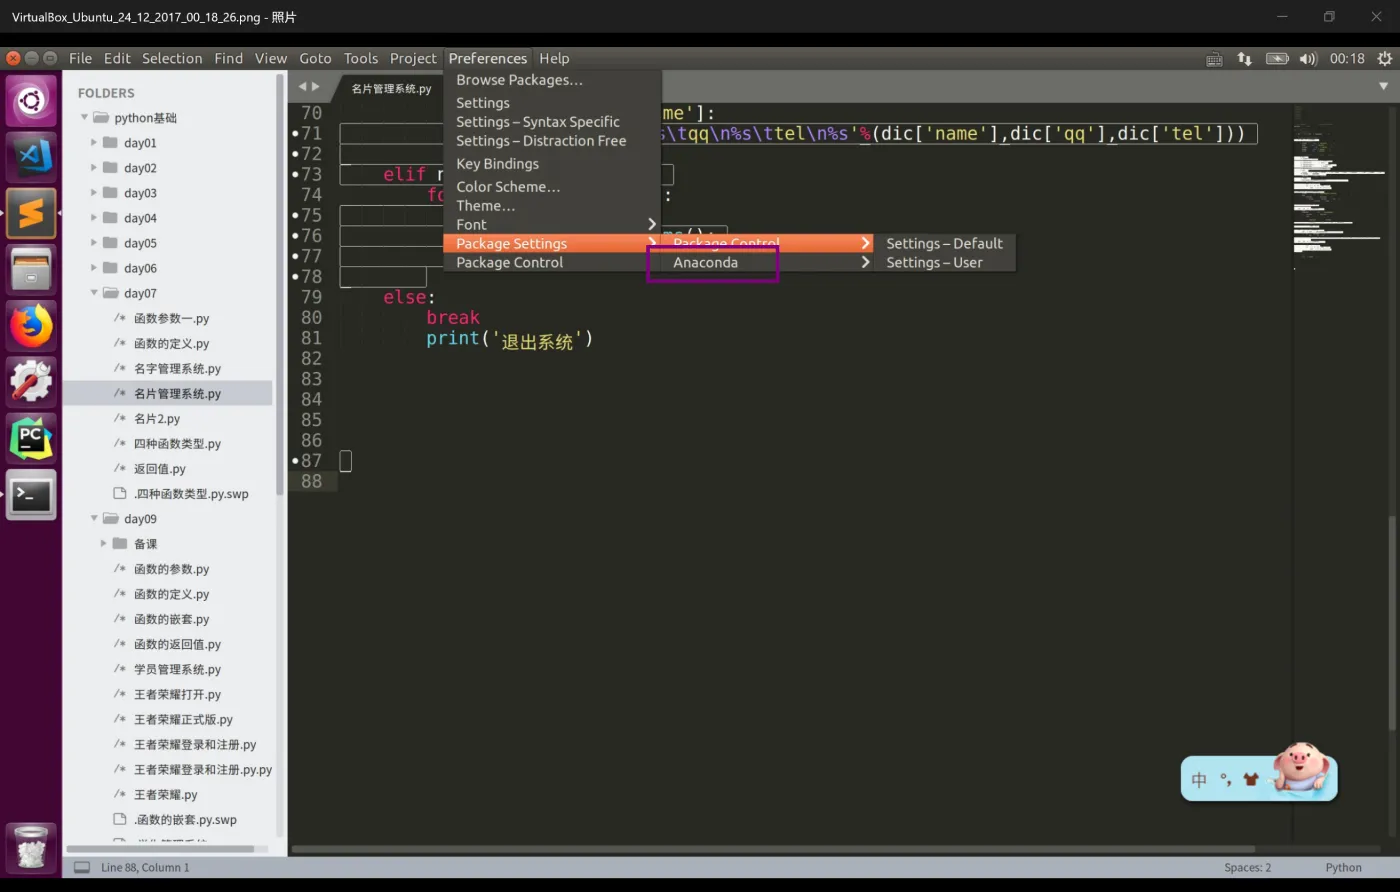The width and height of the screenshot is (1400, 892).
Task: Open System Settings wrench-gear dock icon
Action: point(31,382)
